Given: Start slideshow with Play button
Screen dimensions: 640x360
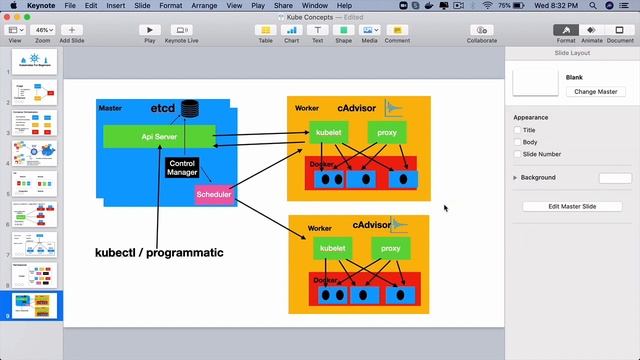Looking at the screenshot, I should point(149,30).
